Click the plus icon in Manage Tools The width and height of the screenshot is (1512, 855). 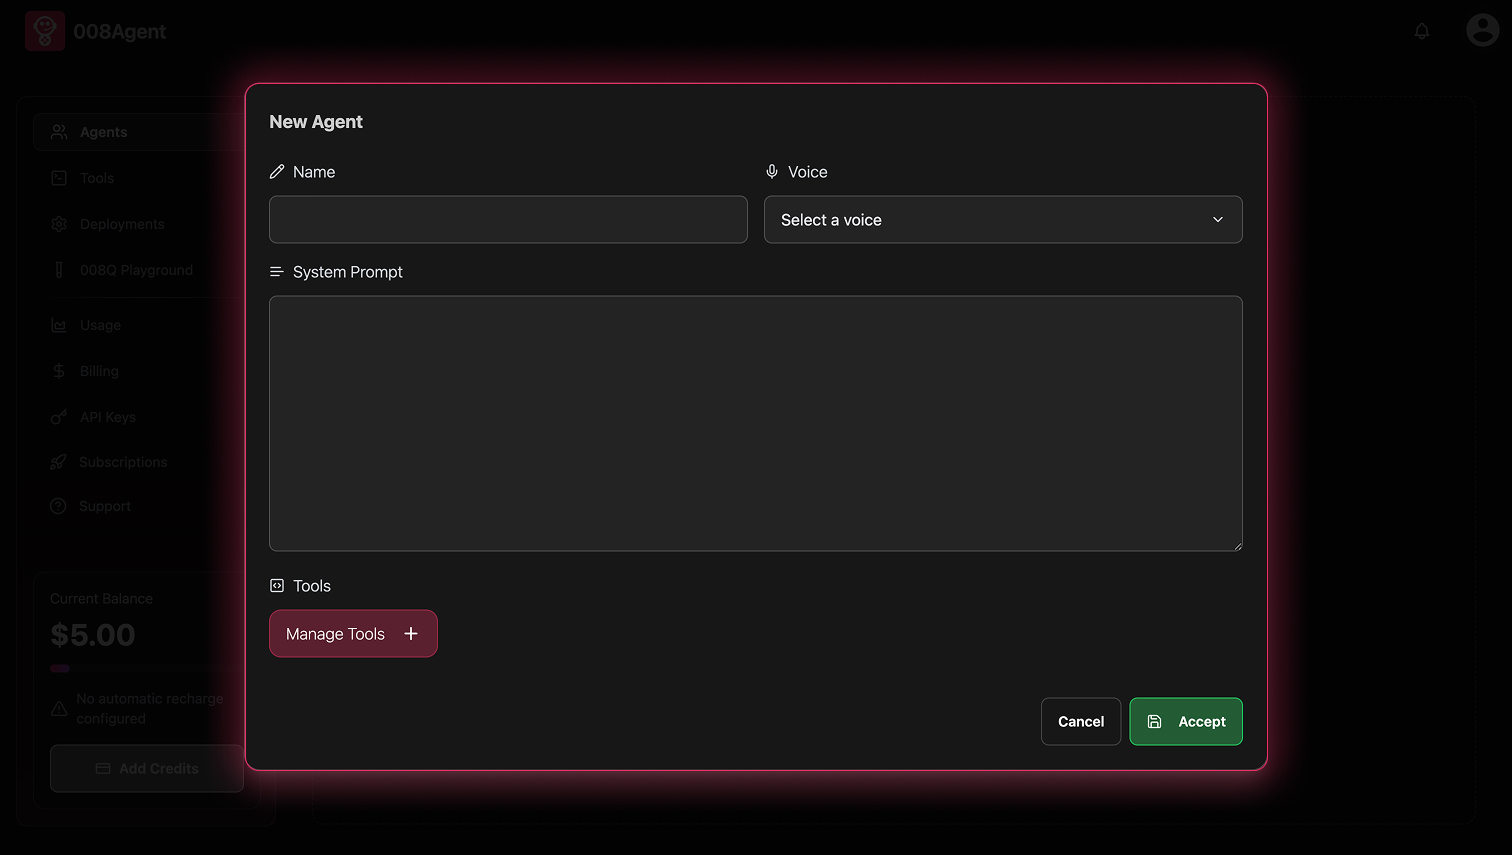[411, 634]
